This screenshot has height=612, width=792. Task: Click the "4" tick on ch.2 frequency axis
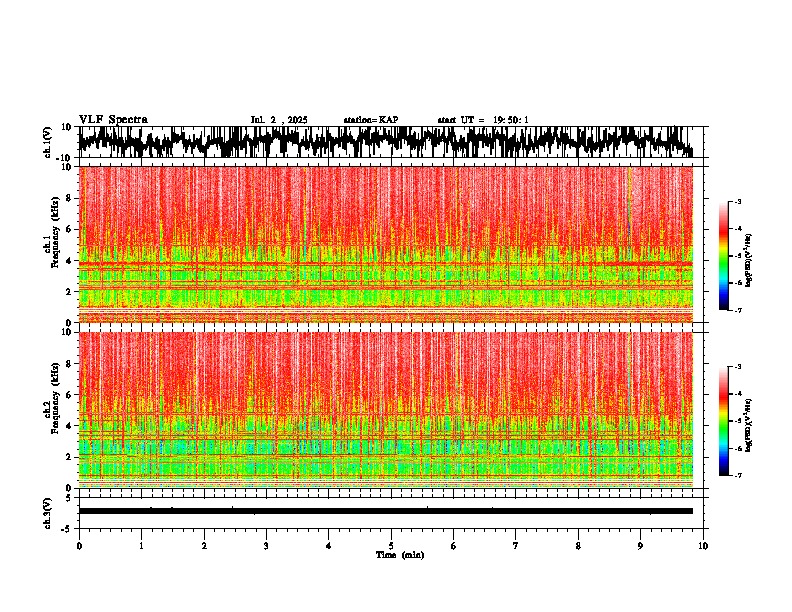click(70, 426)
